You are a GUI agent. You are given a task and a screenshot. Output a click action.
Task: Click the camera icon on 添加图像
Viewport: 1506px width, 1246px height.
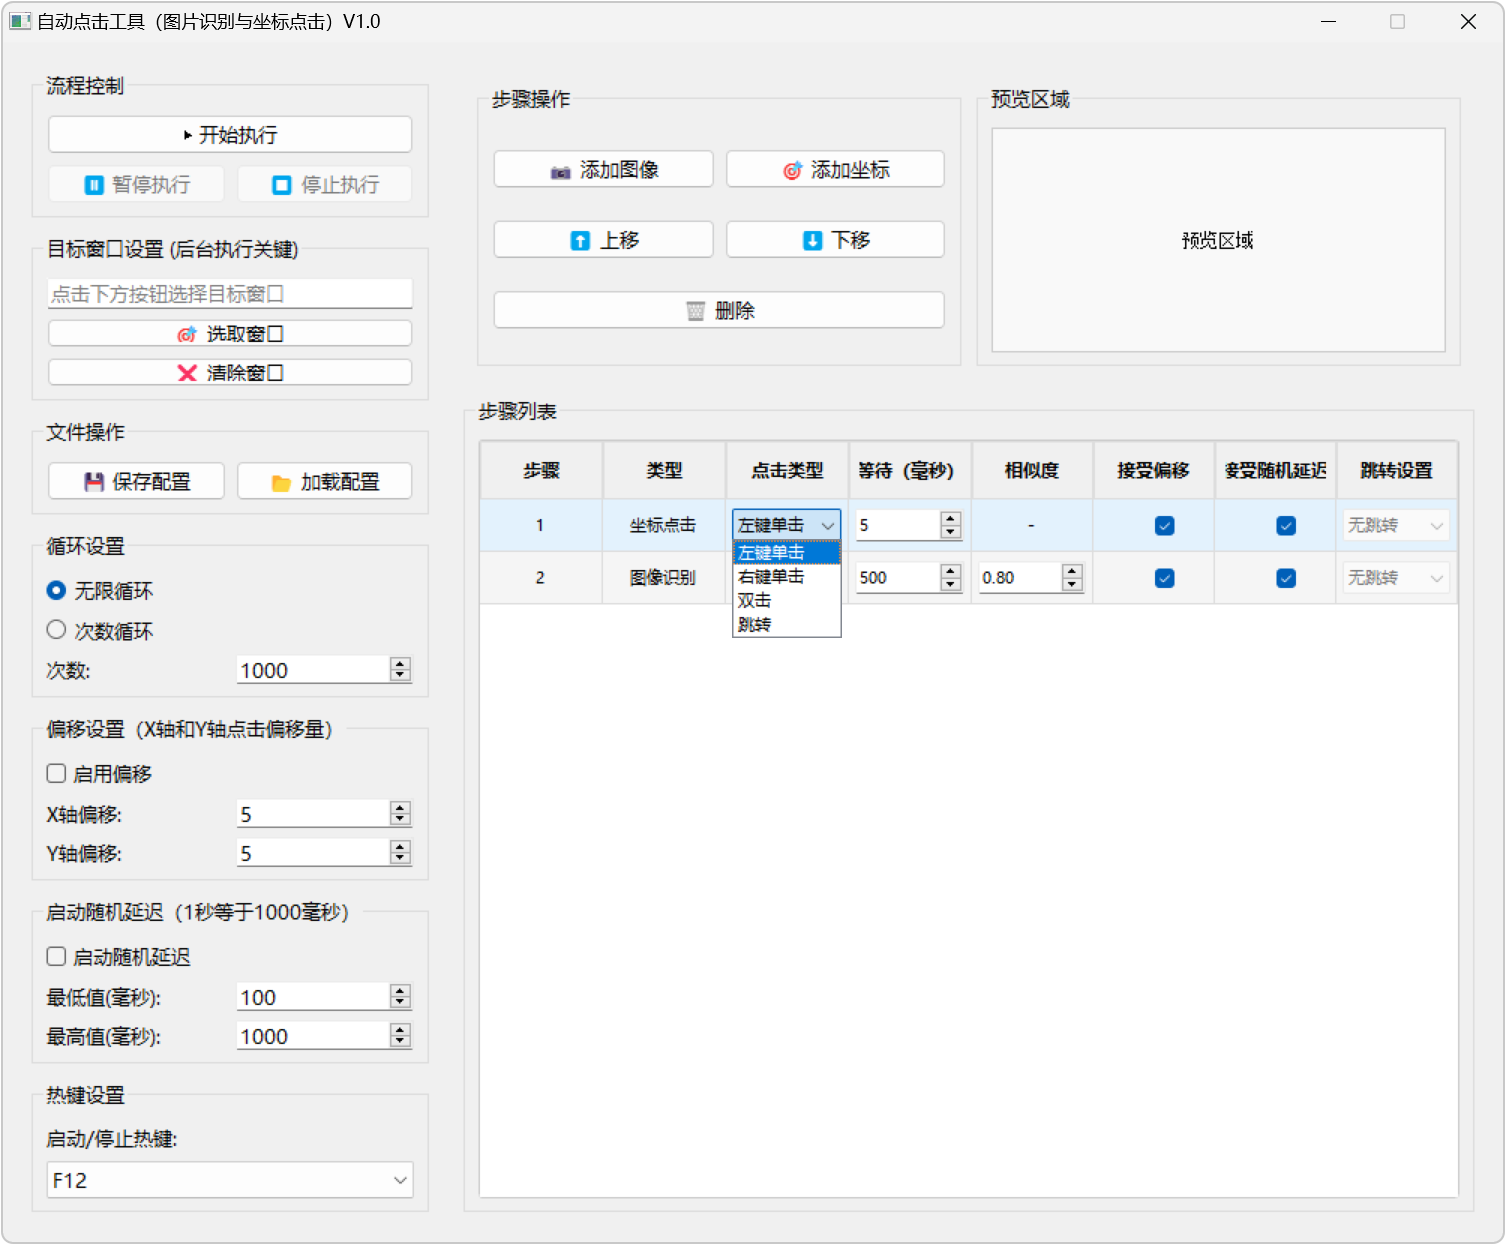coord(561,171)
